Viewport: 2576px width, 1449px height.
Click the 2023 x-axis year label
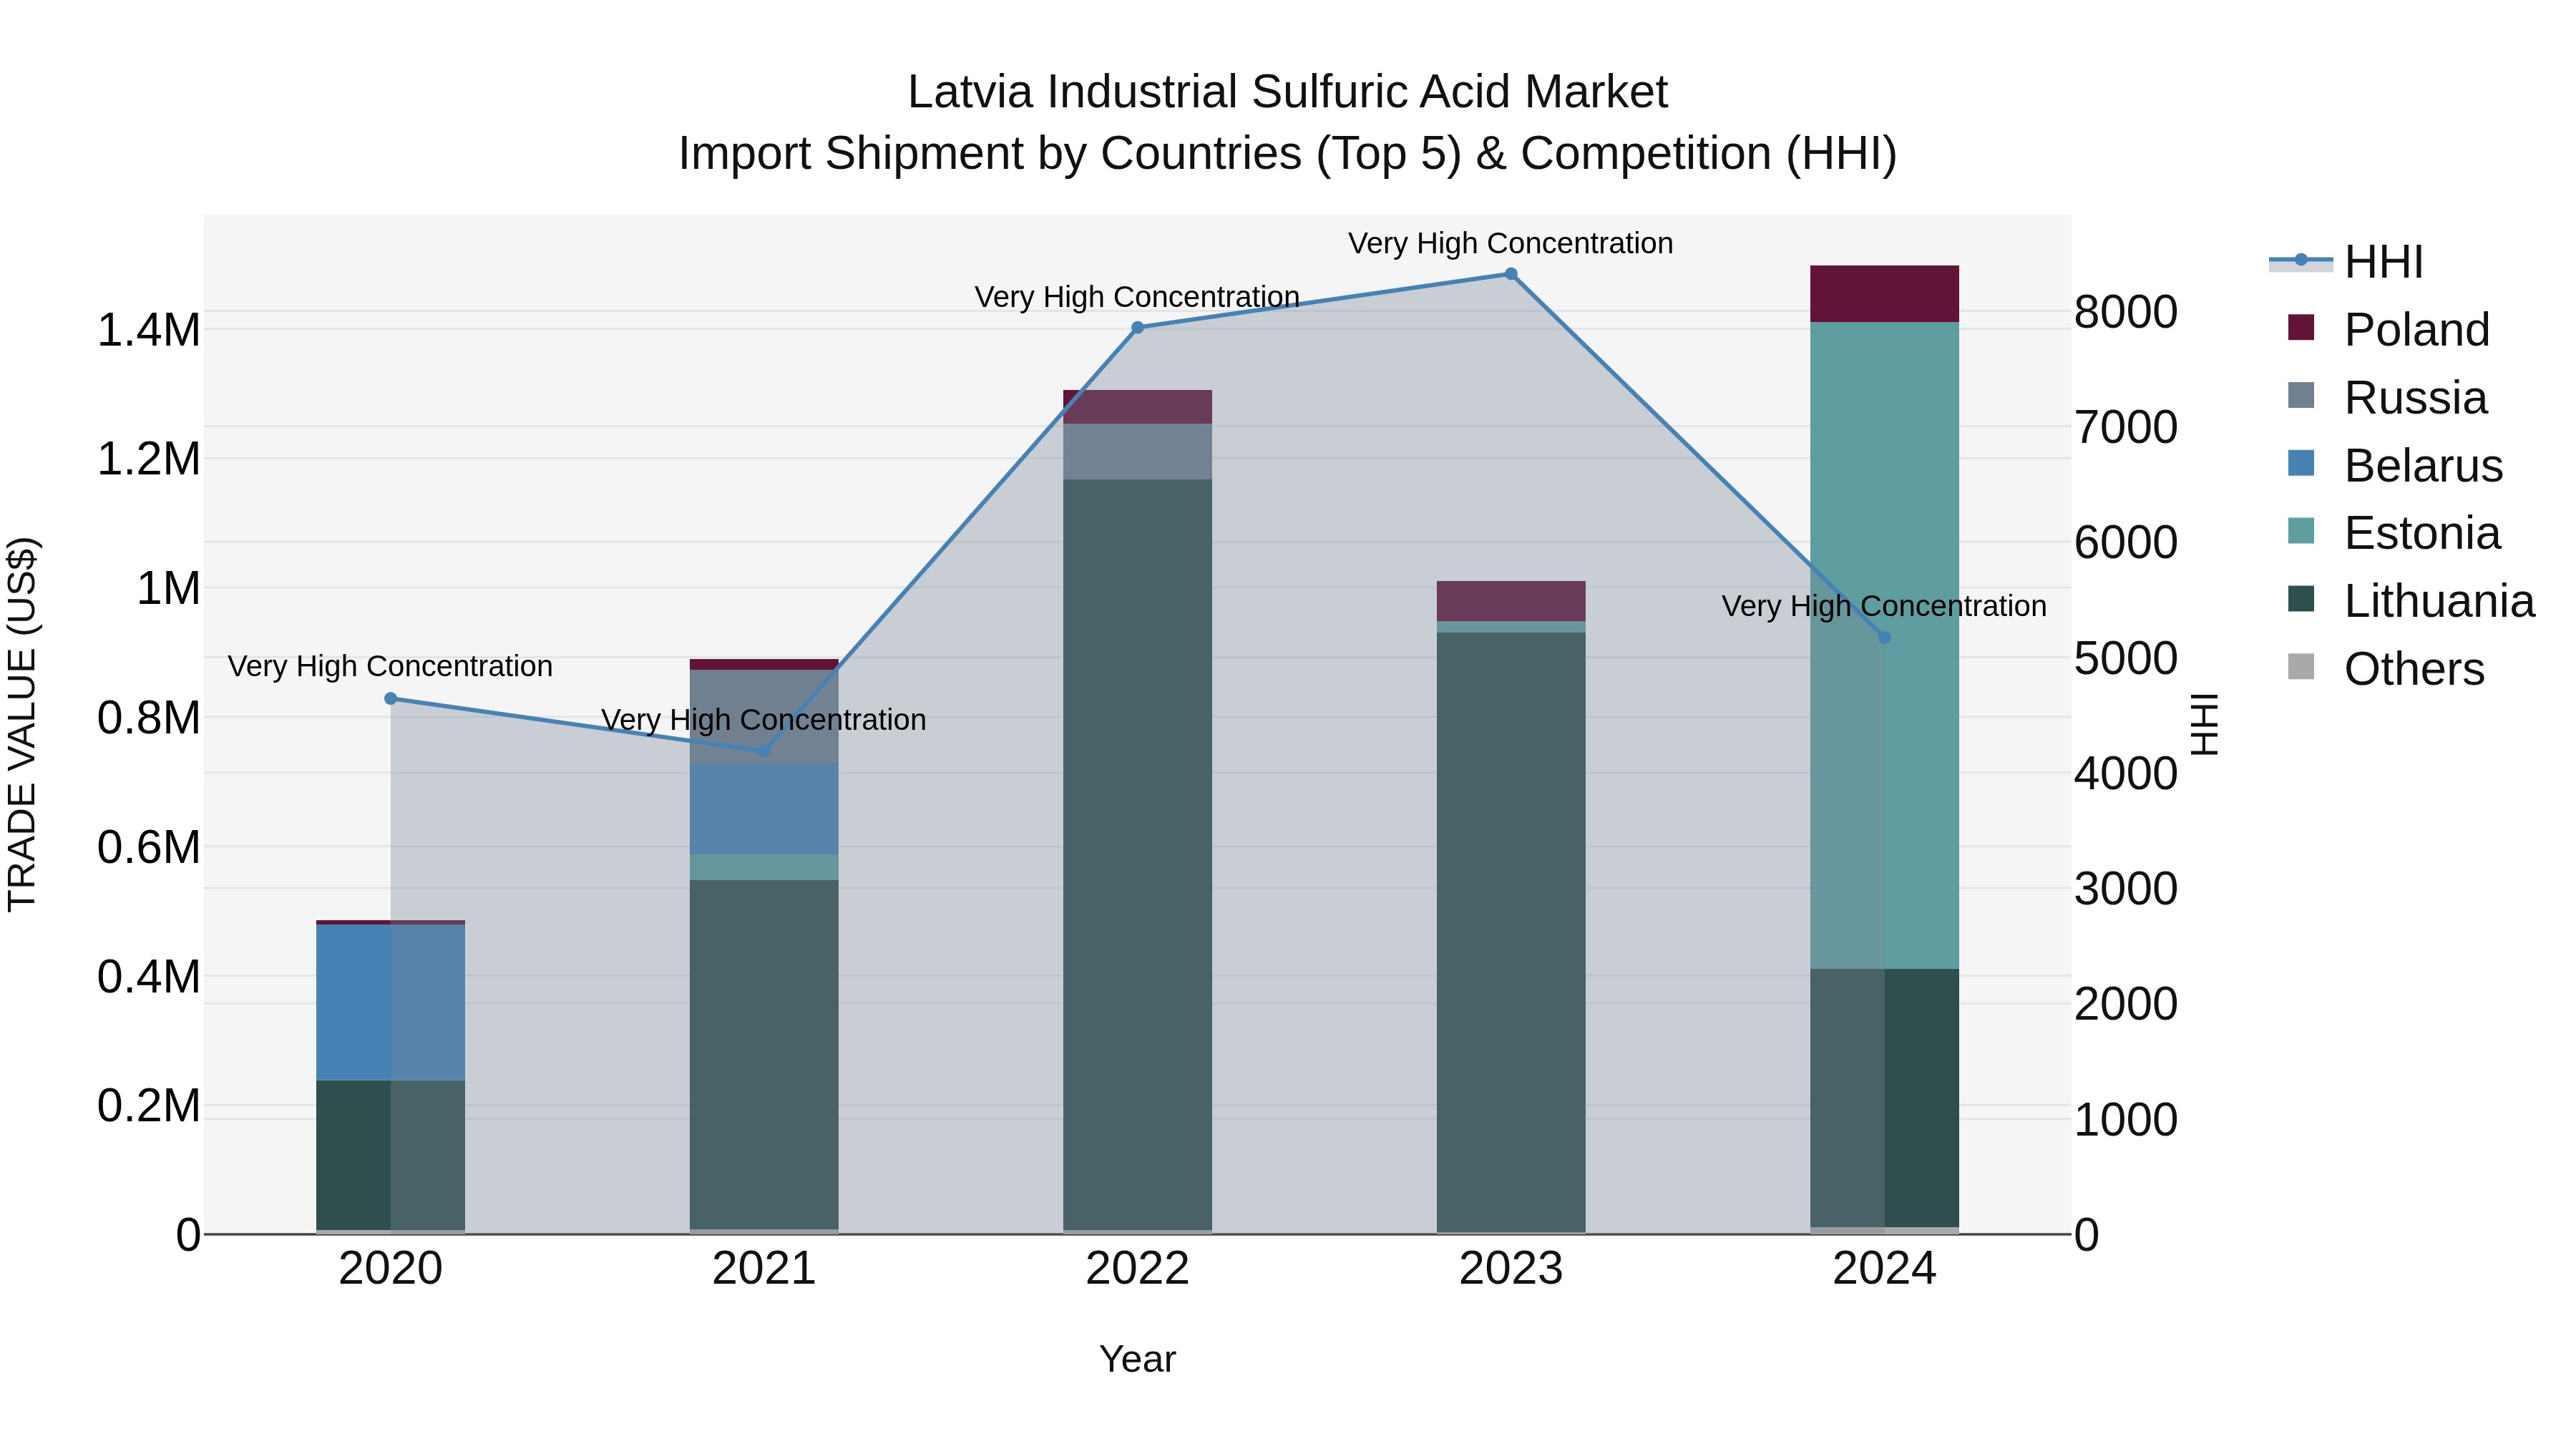tap(1511, 1269)
